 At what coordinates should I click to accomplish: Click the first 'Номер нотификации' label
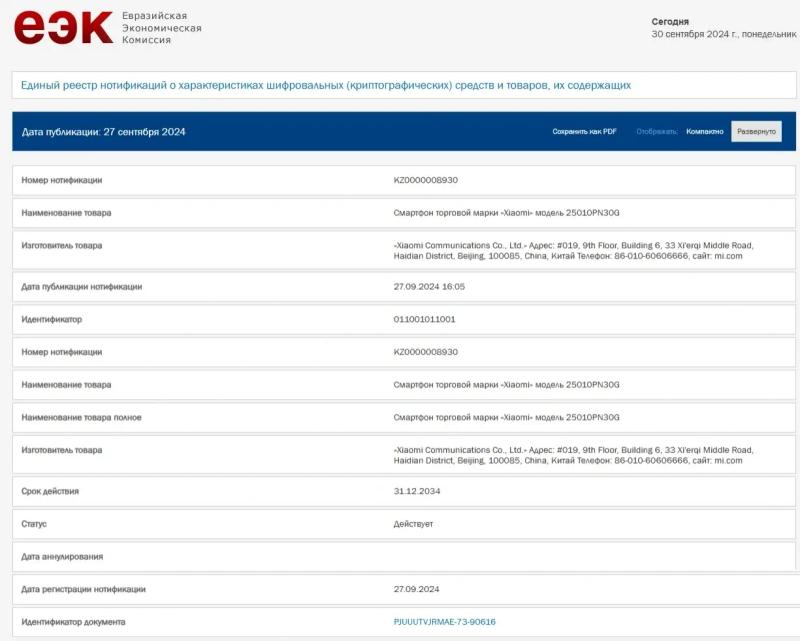tap(62, 180)
